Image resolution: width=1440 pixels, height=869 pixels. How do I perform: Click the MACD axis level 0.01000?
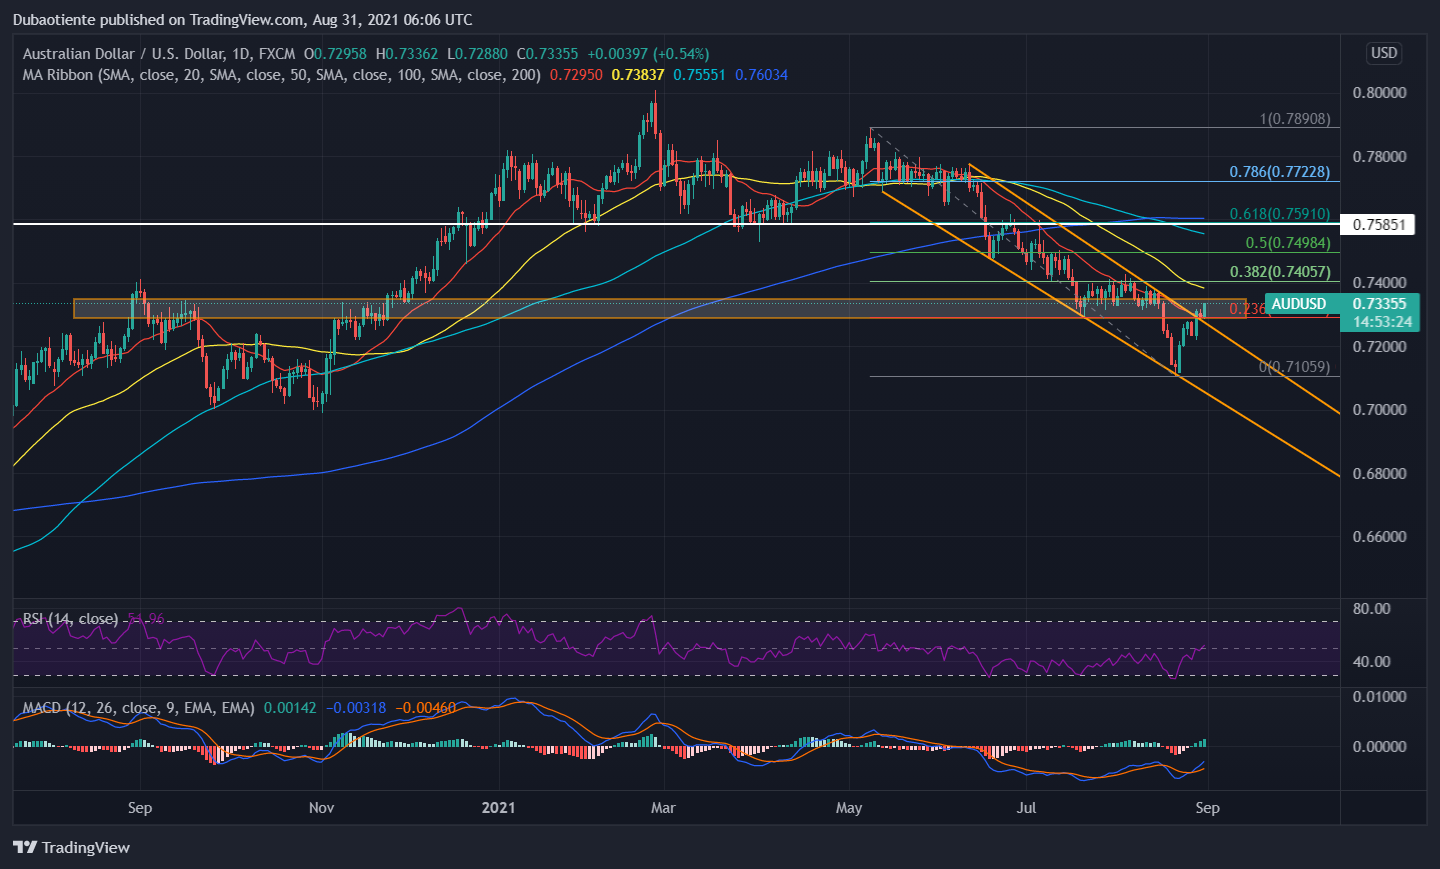coord(1379,697)
